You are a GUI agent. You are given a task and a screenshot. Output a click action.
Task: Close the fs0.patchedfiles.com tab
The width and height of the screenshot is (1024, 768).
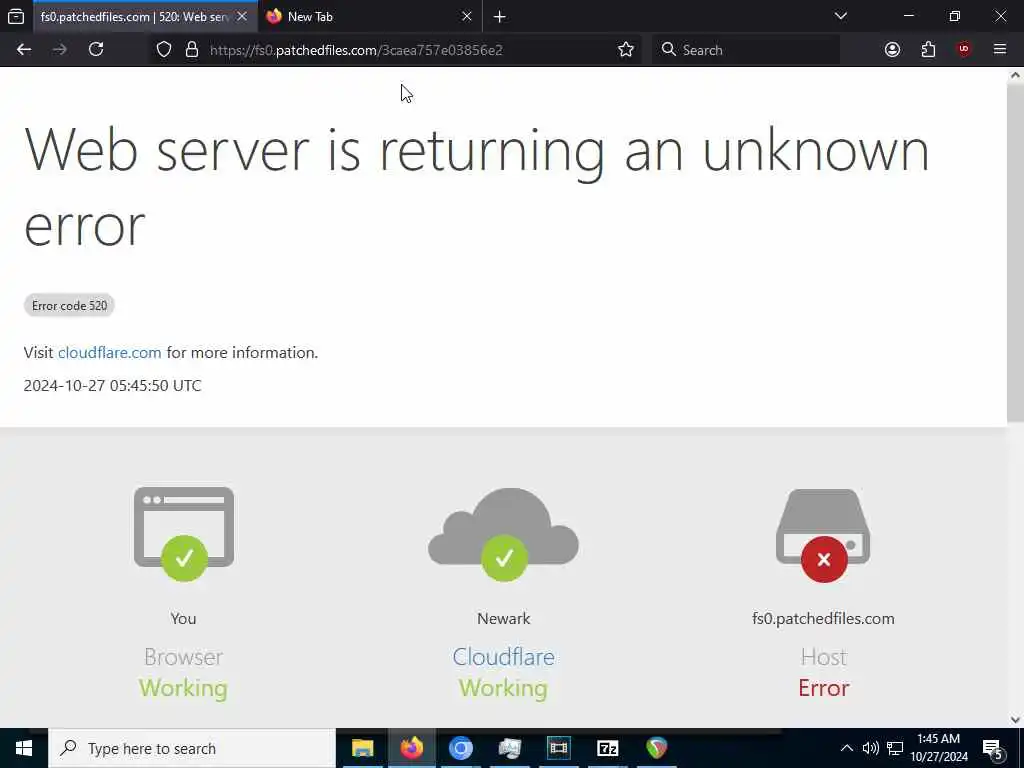point(242,17)
